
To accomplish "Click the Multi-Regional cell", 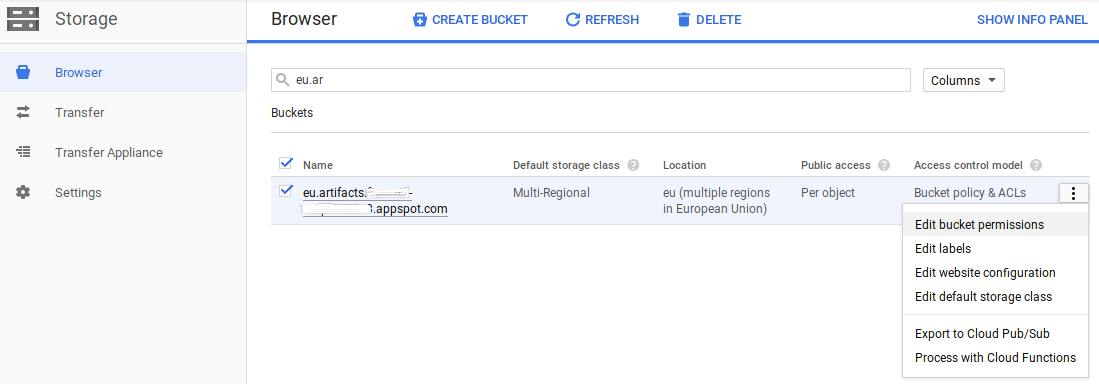I will coord(551,193).
